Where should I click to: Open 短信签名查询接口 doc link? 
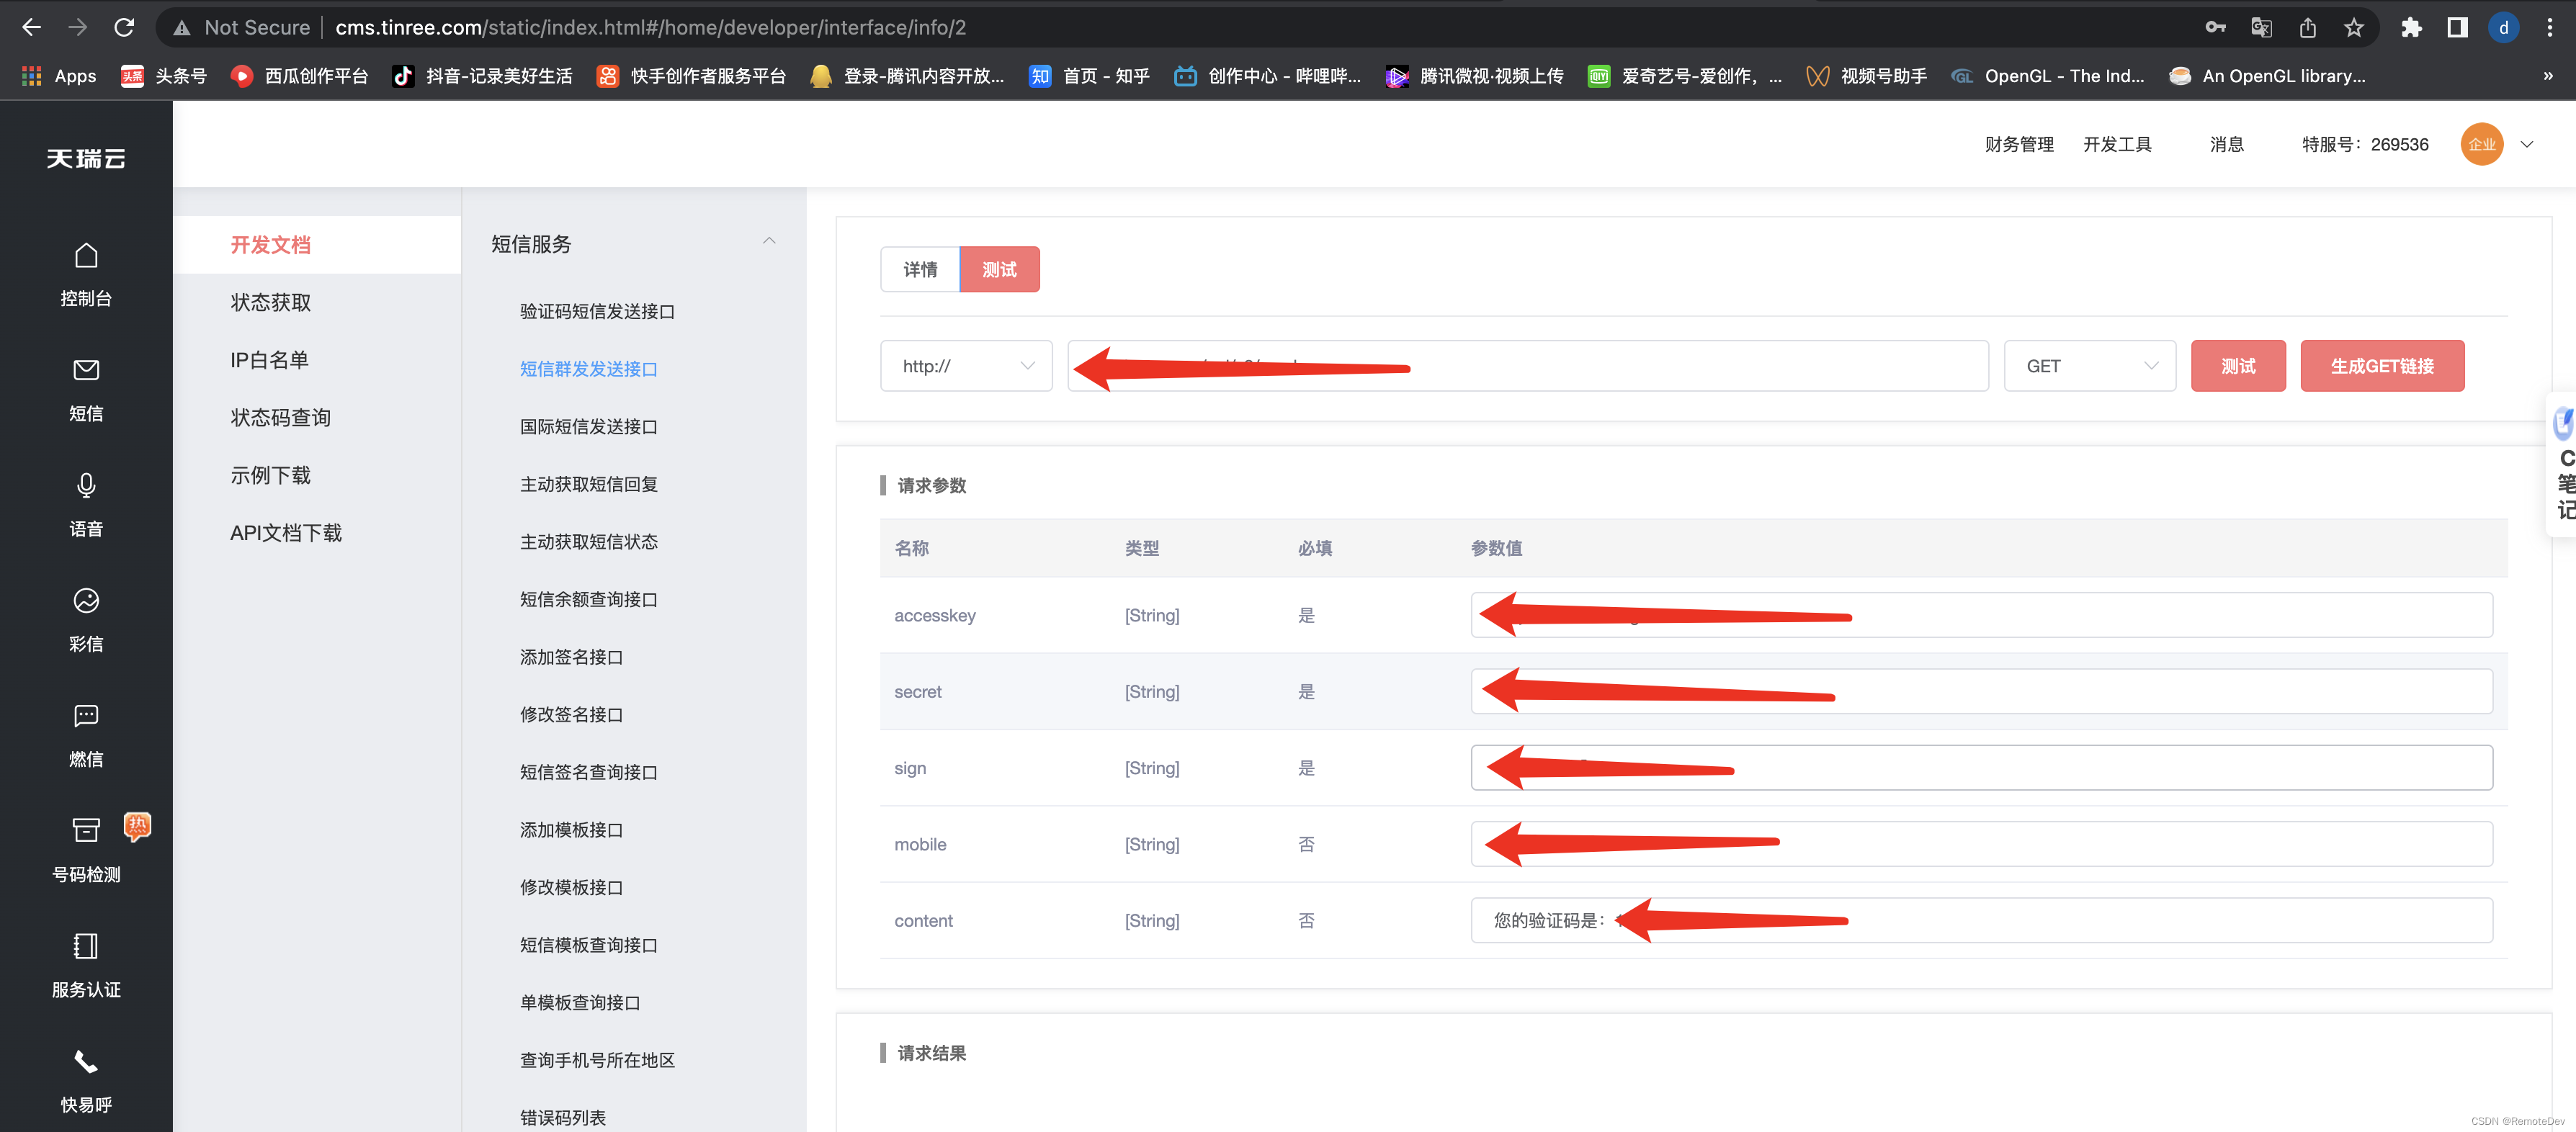[x=589, y=772]
